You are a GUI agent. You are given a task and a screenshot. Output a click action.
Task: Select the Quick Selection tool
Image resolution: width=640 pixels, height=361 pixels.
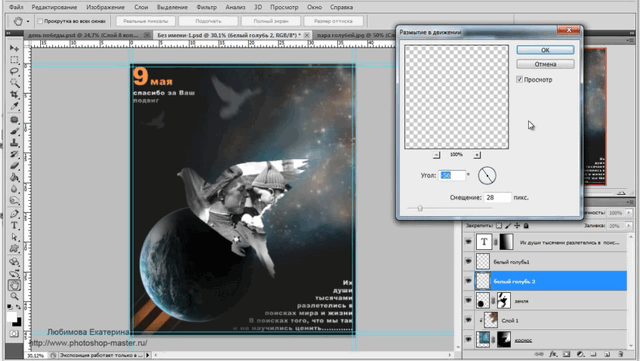[14, 83]
